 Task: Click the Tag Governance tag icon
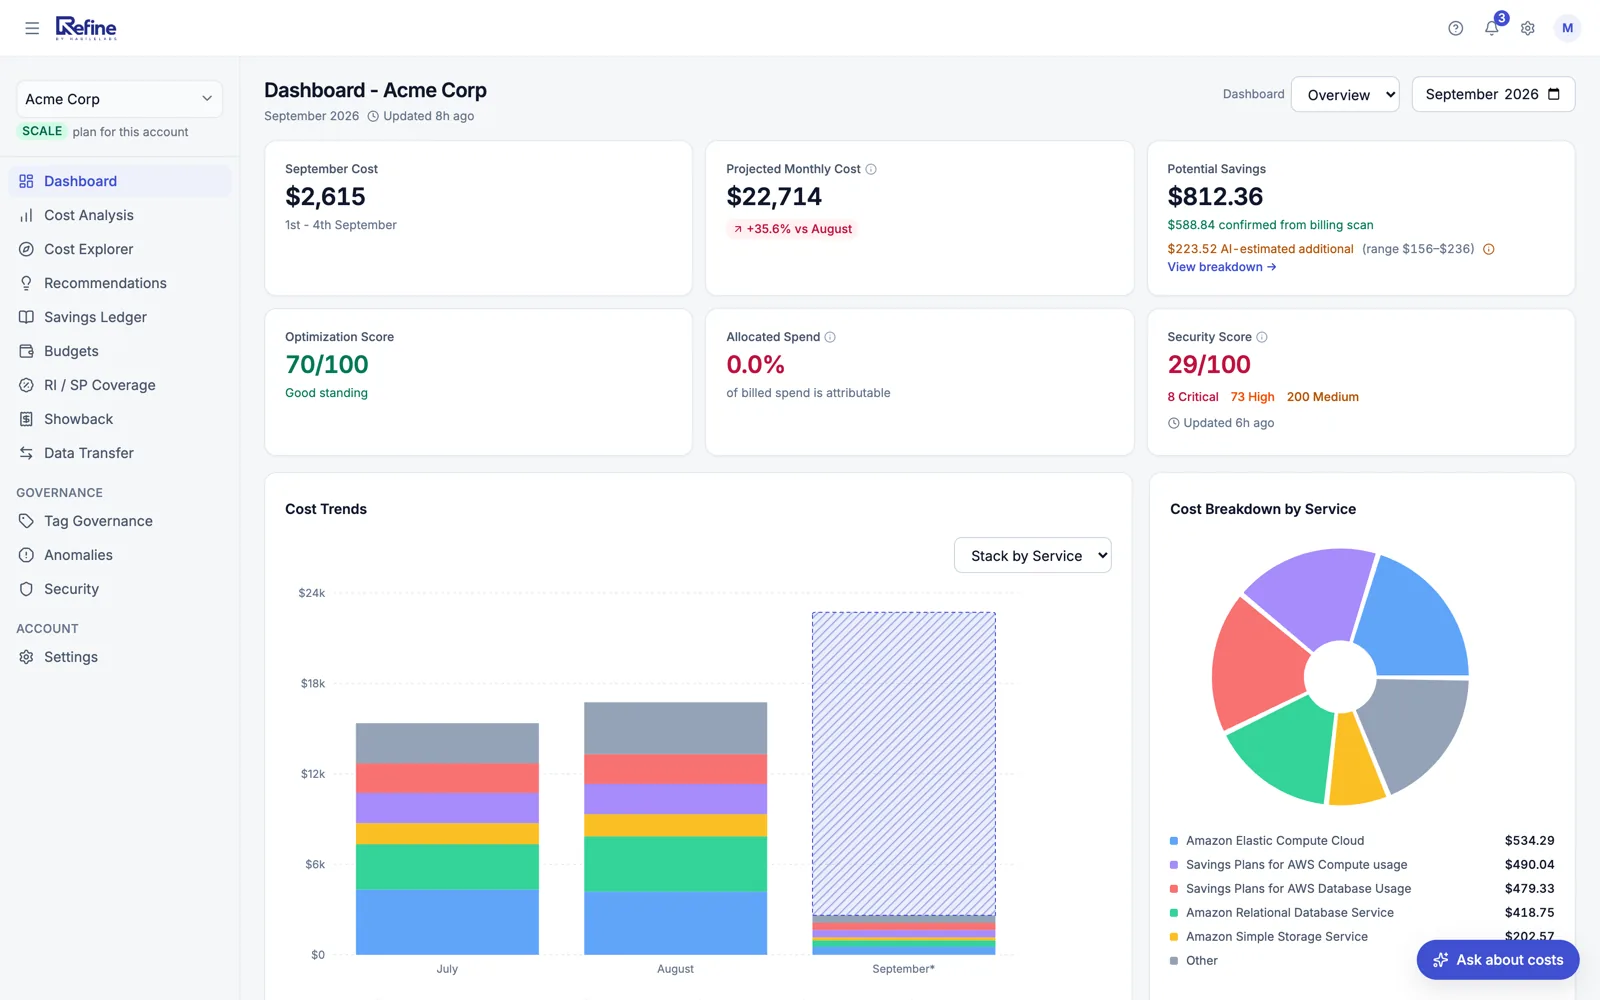[26, 521]
